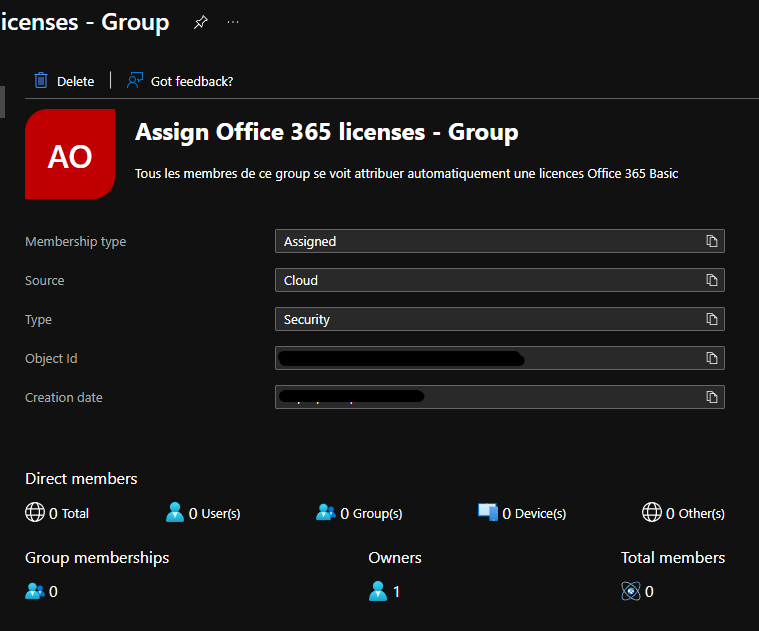This screenshot has width=759, height=631.
Task: Click the Delete label in toolbar
Action: click(76, 81)
